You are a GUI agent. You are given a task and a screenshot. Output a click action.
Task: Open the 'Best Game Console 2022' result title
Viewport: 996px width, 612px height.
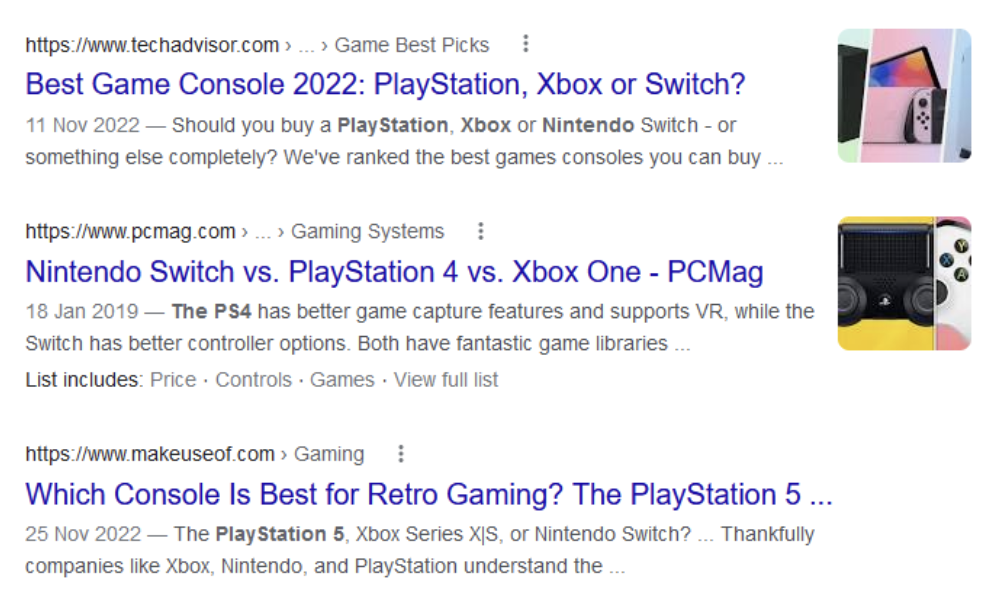point(385,84)
